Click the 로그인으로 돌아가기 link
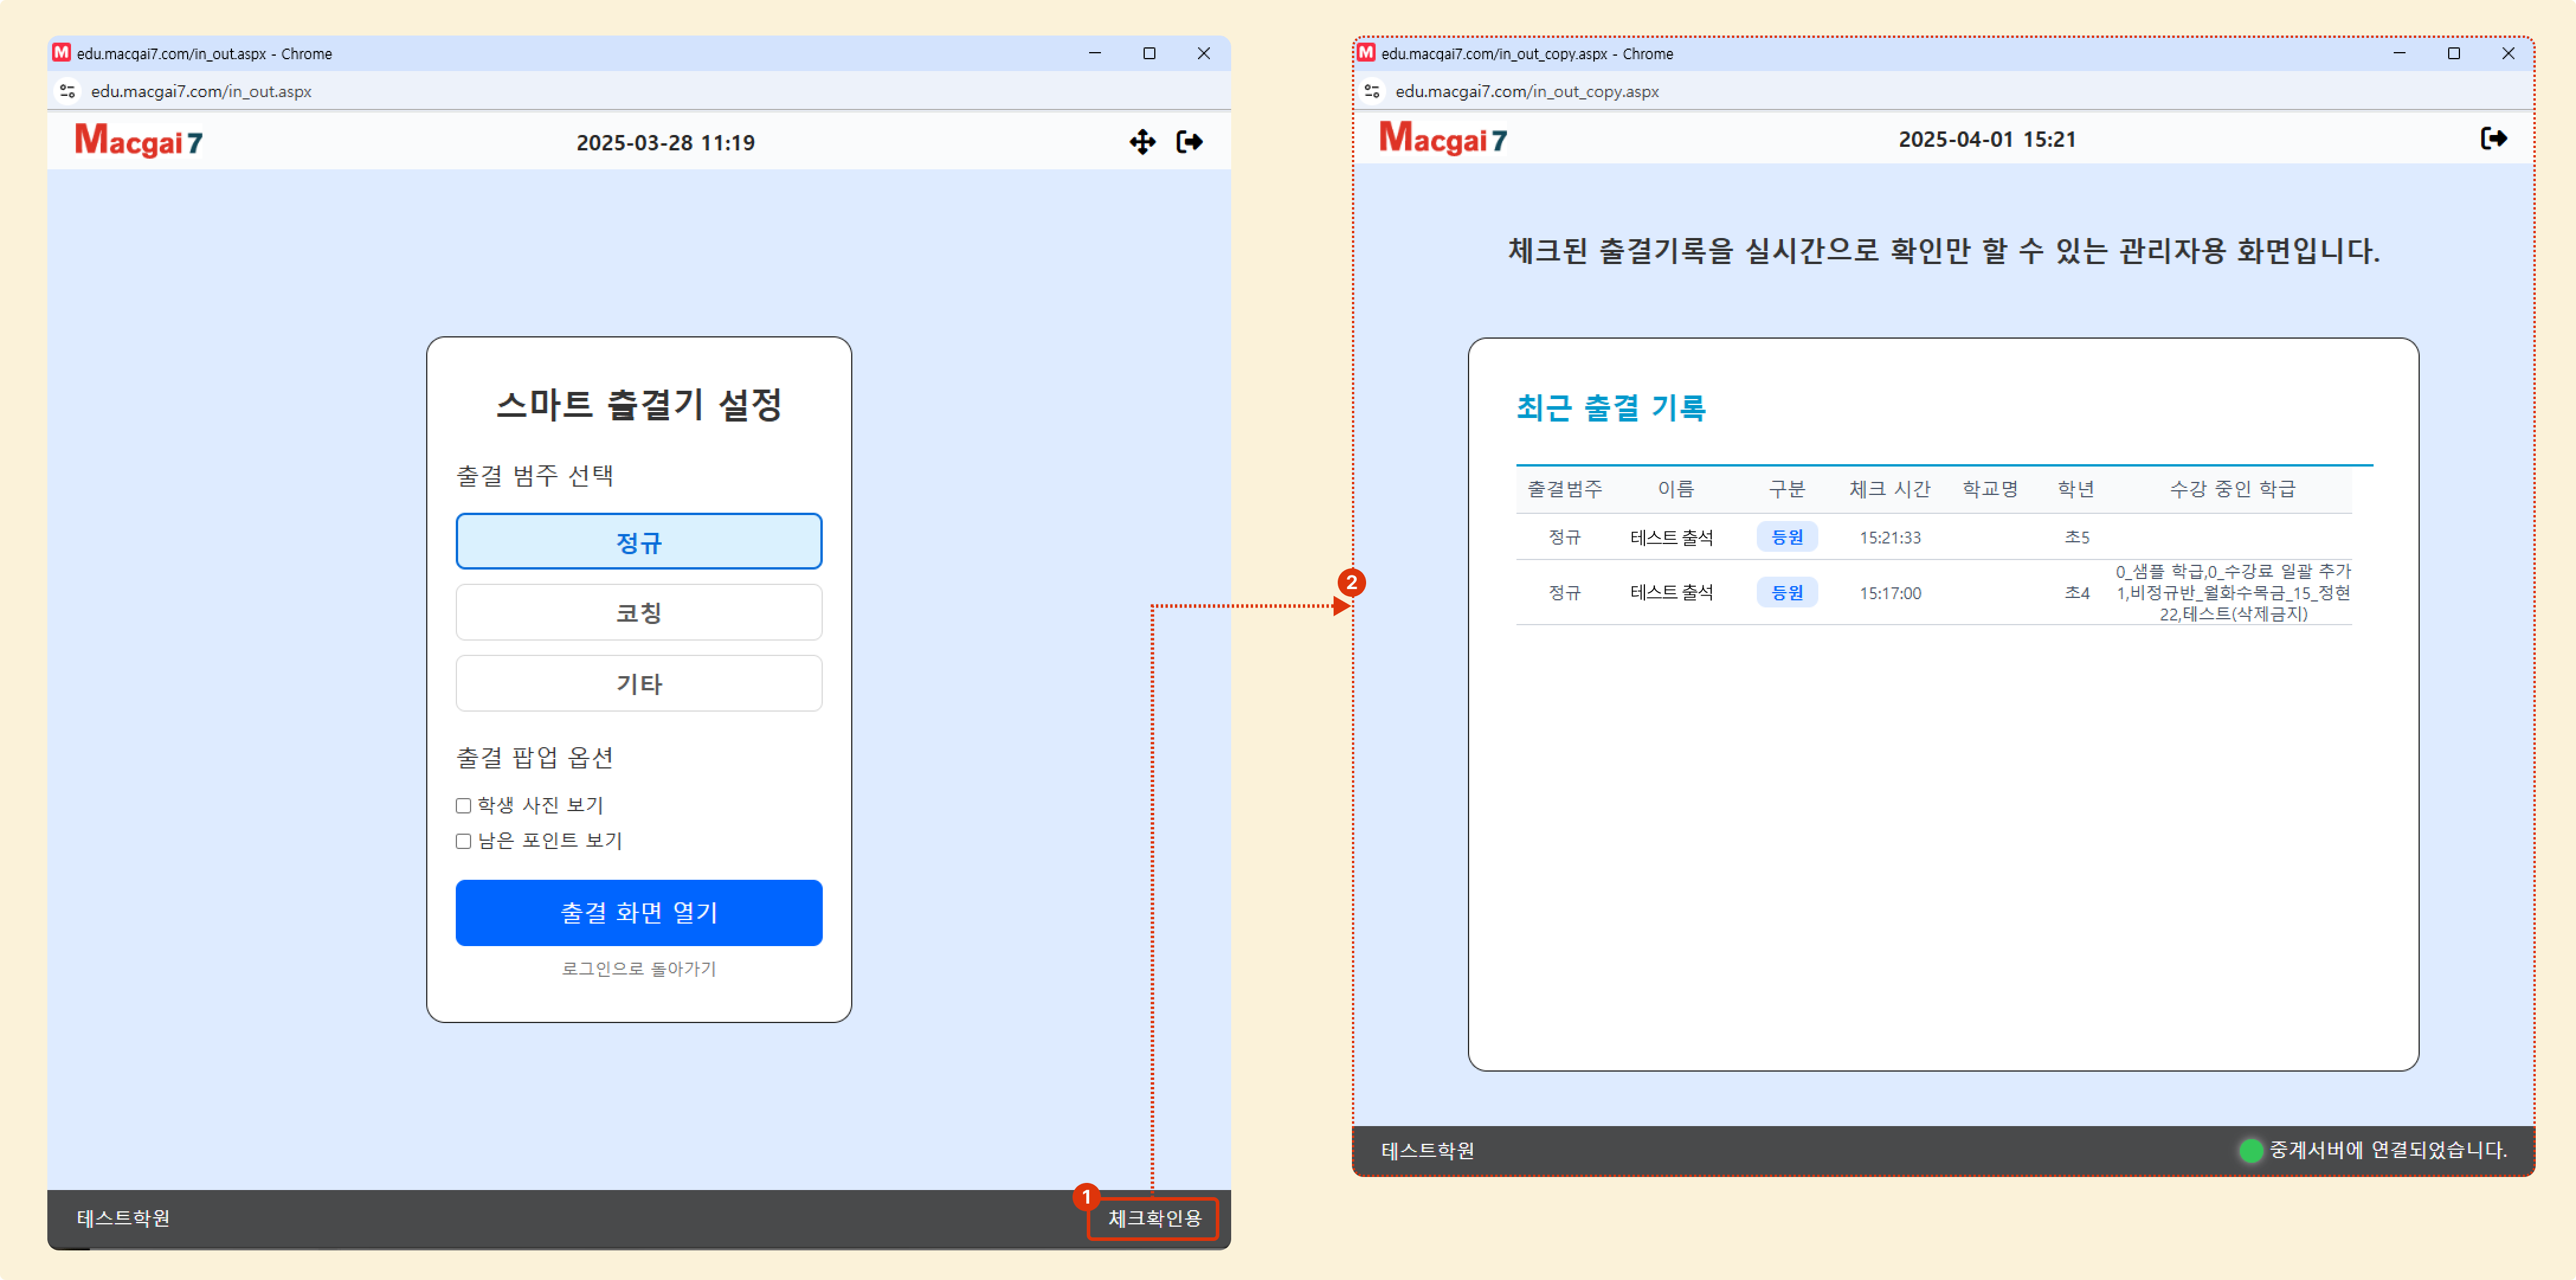Screen dimensions: 2576x1280 (638, 968)
